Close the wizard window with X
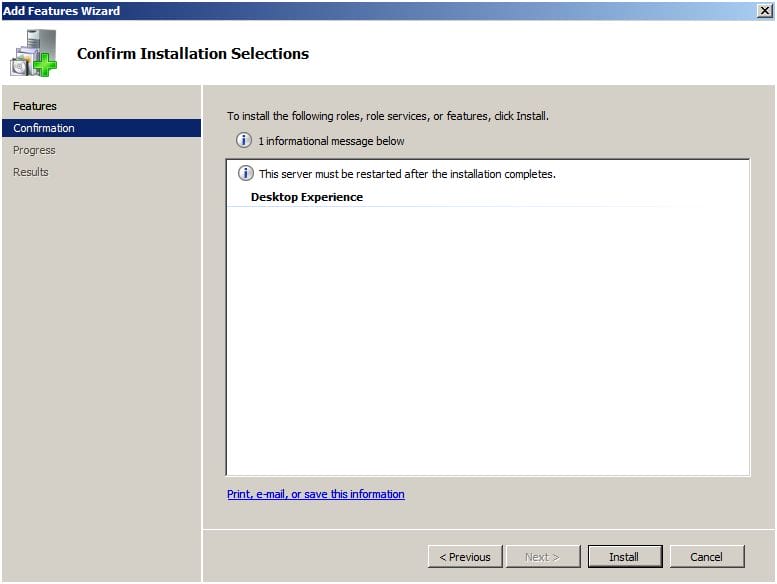 [765, 10]
